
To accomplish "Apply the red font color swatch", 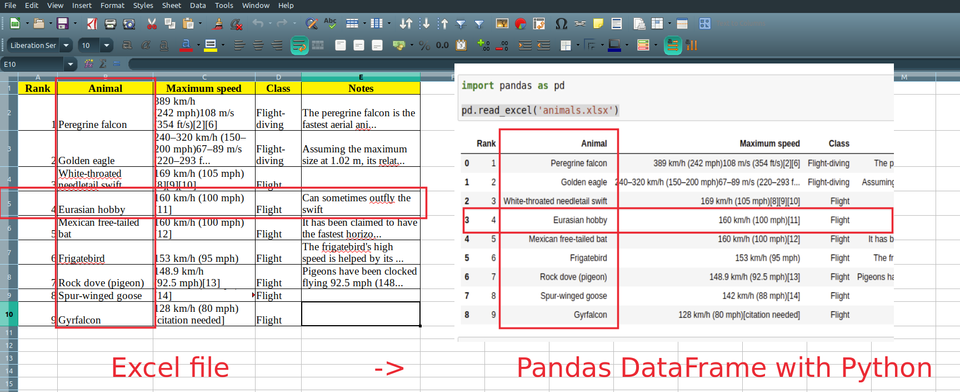I will [187, 45].
